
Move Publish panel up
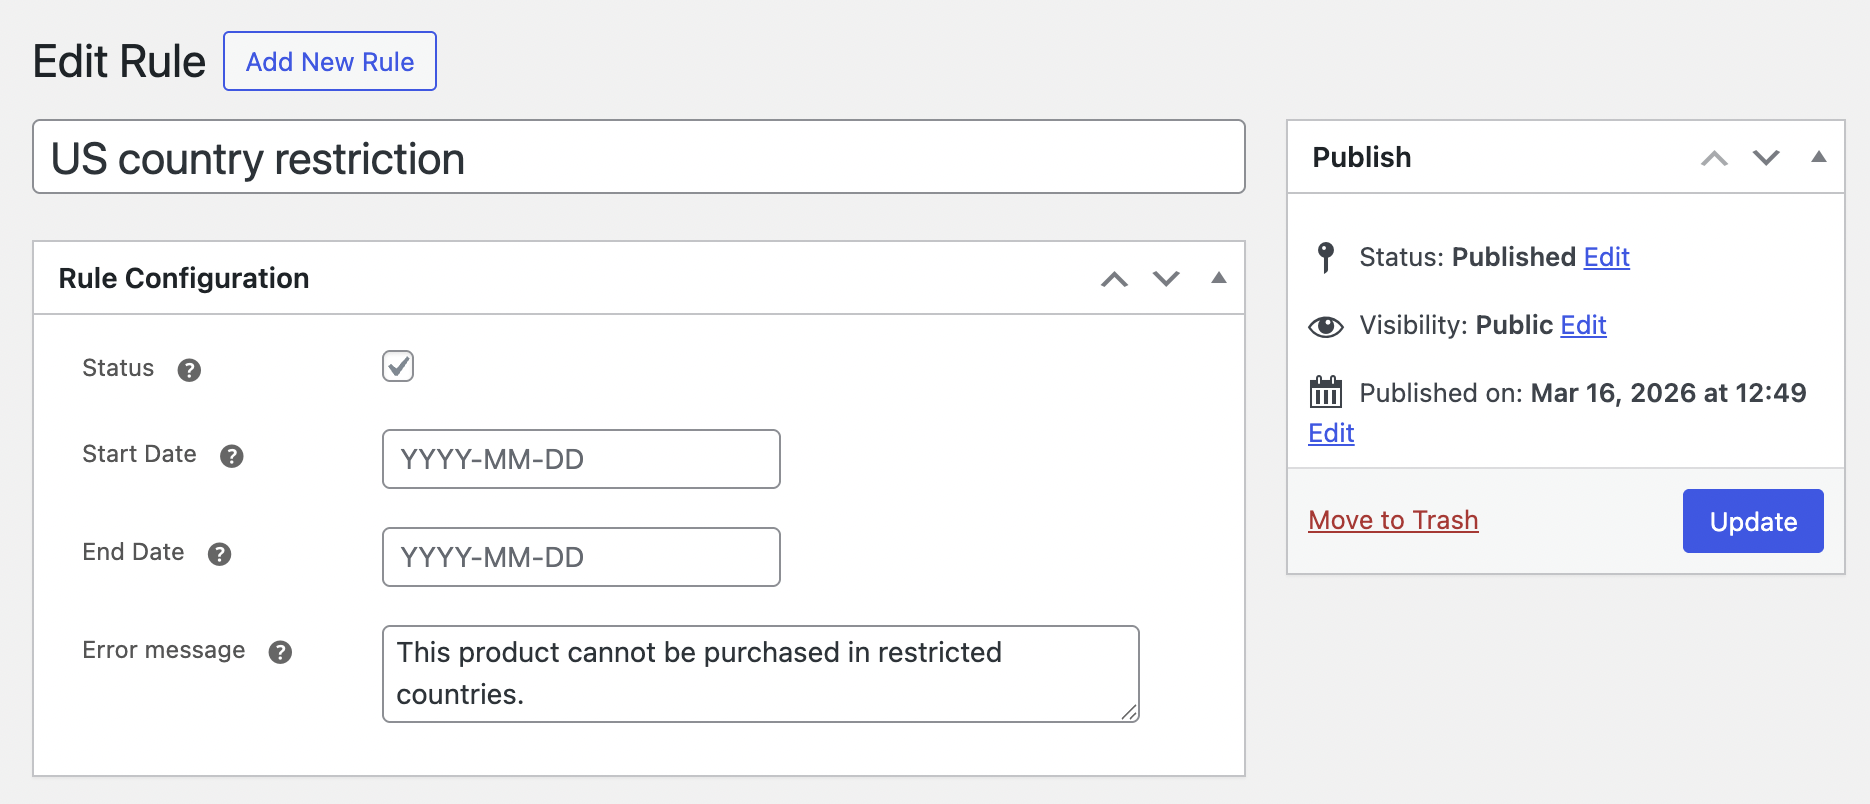click(1714, 158)
